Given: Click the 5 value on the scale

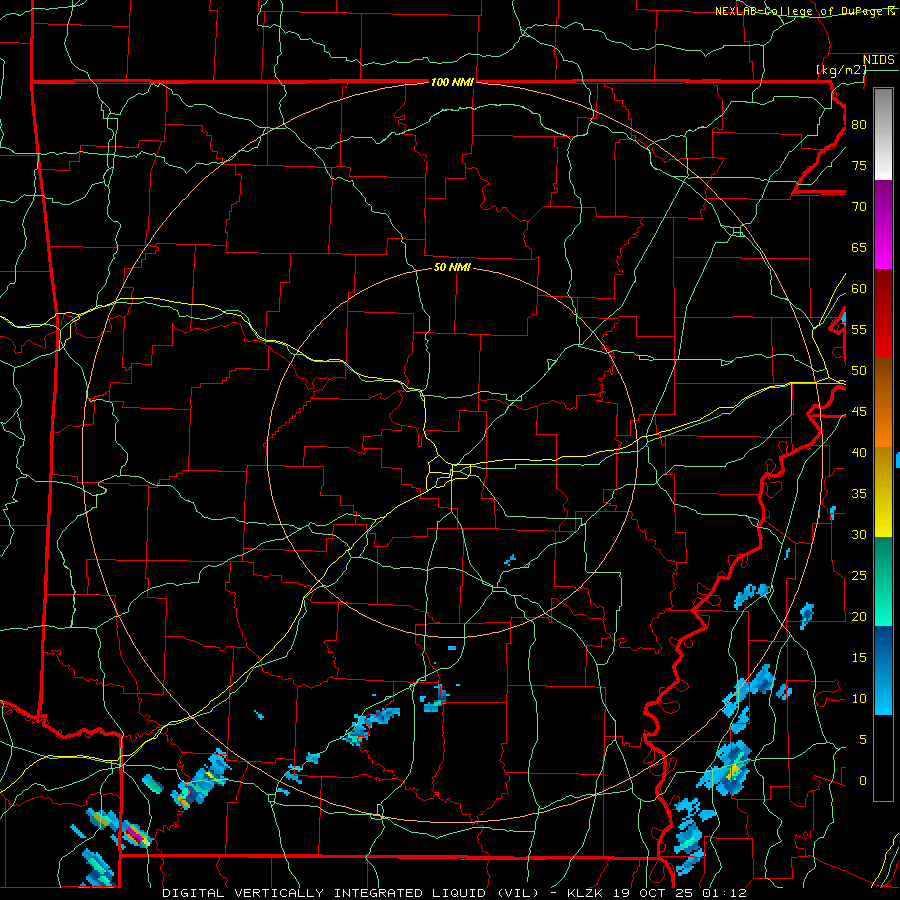Looking at the screenshot, I should pyautogui.click(x=863, y=740).
